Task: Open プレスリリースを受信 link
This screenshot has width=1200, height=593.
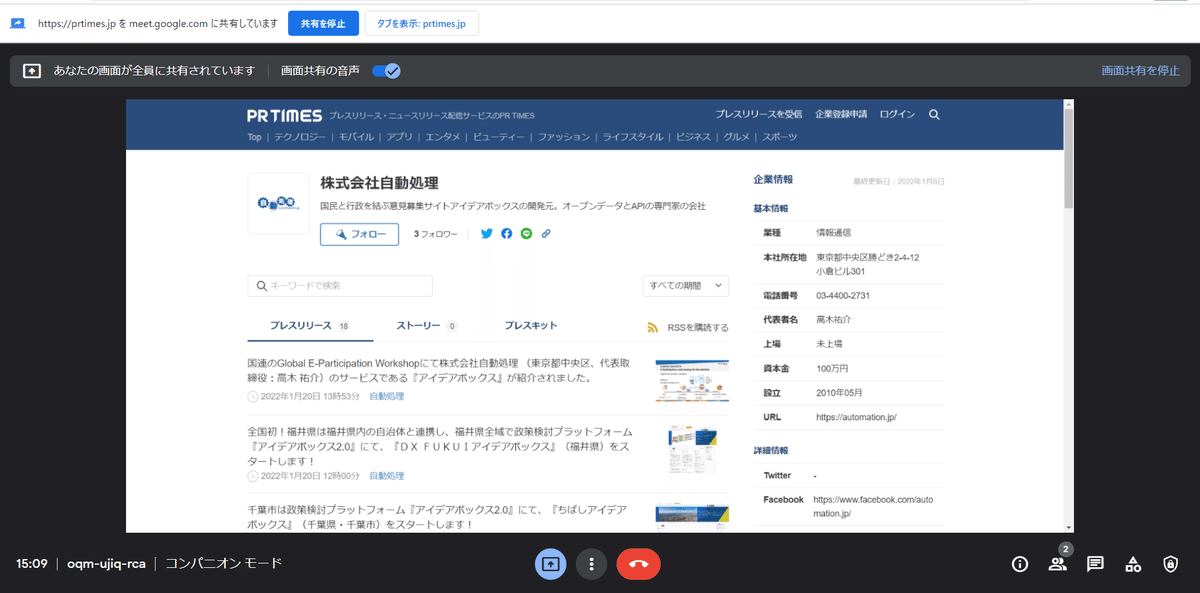Action: [759, 115]
